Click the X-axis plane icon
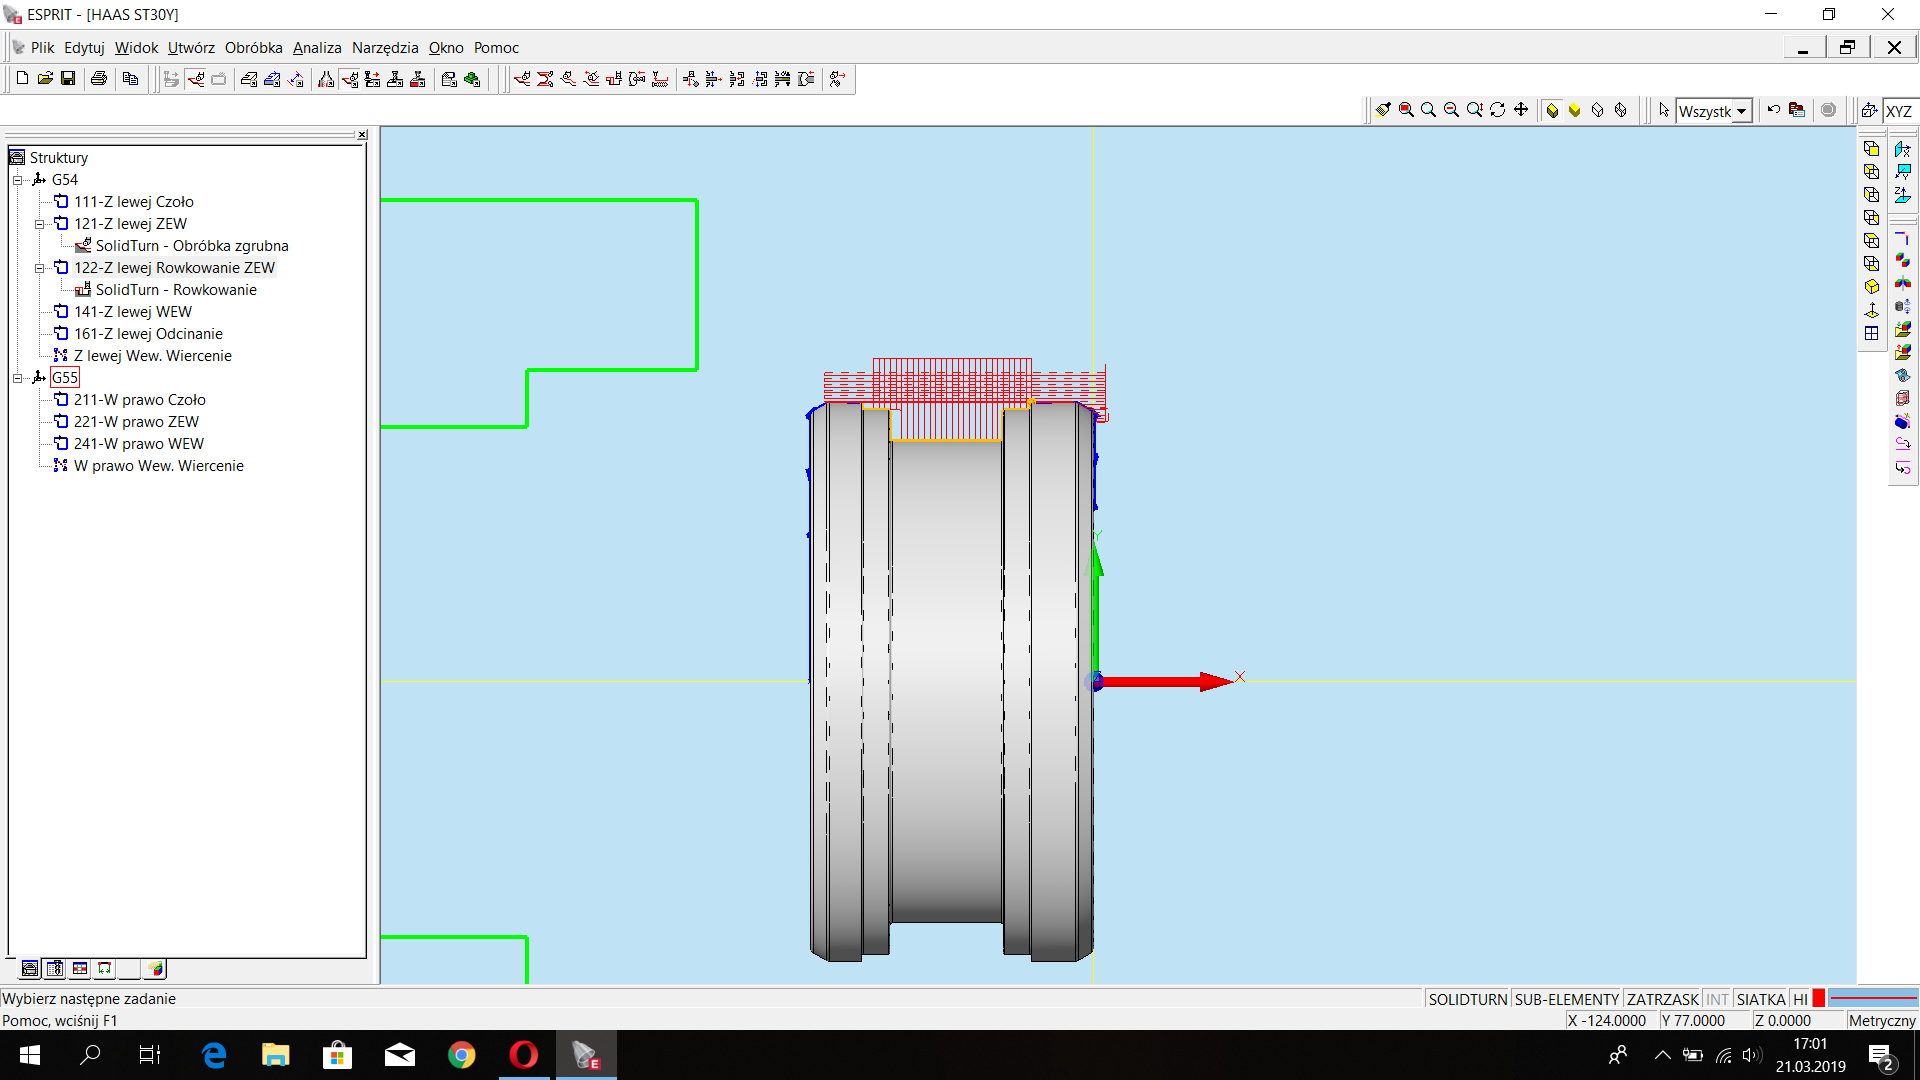 (x=1902, y=149)
